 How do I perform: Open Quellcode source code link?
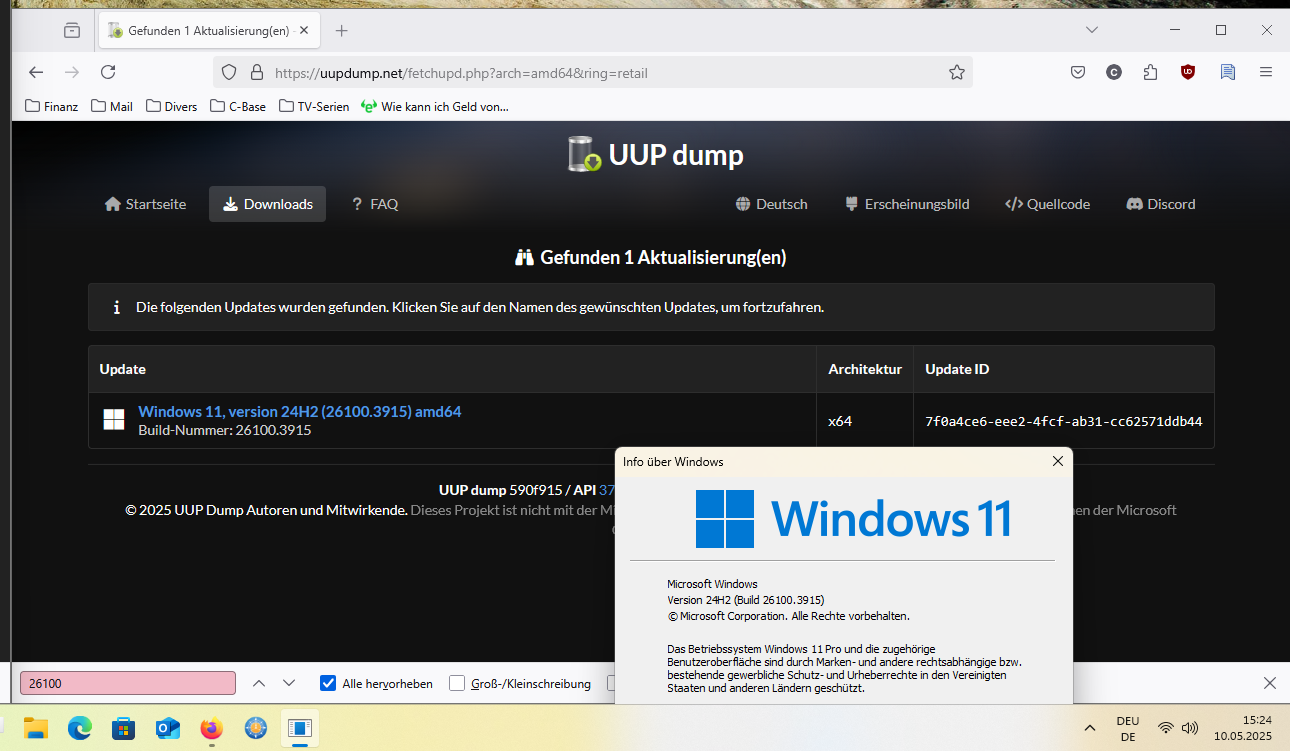click(1047, 204)
